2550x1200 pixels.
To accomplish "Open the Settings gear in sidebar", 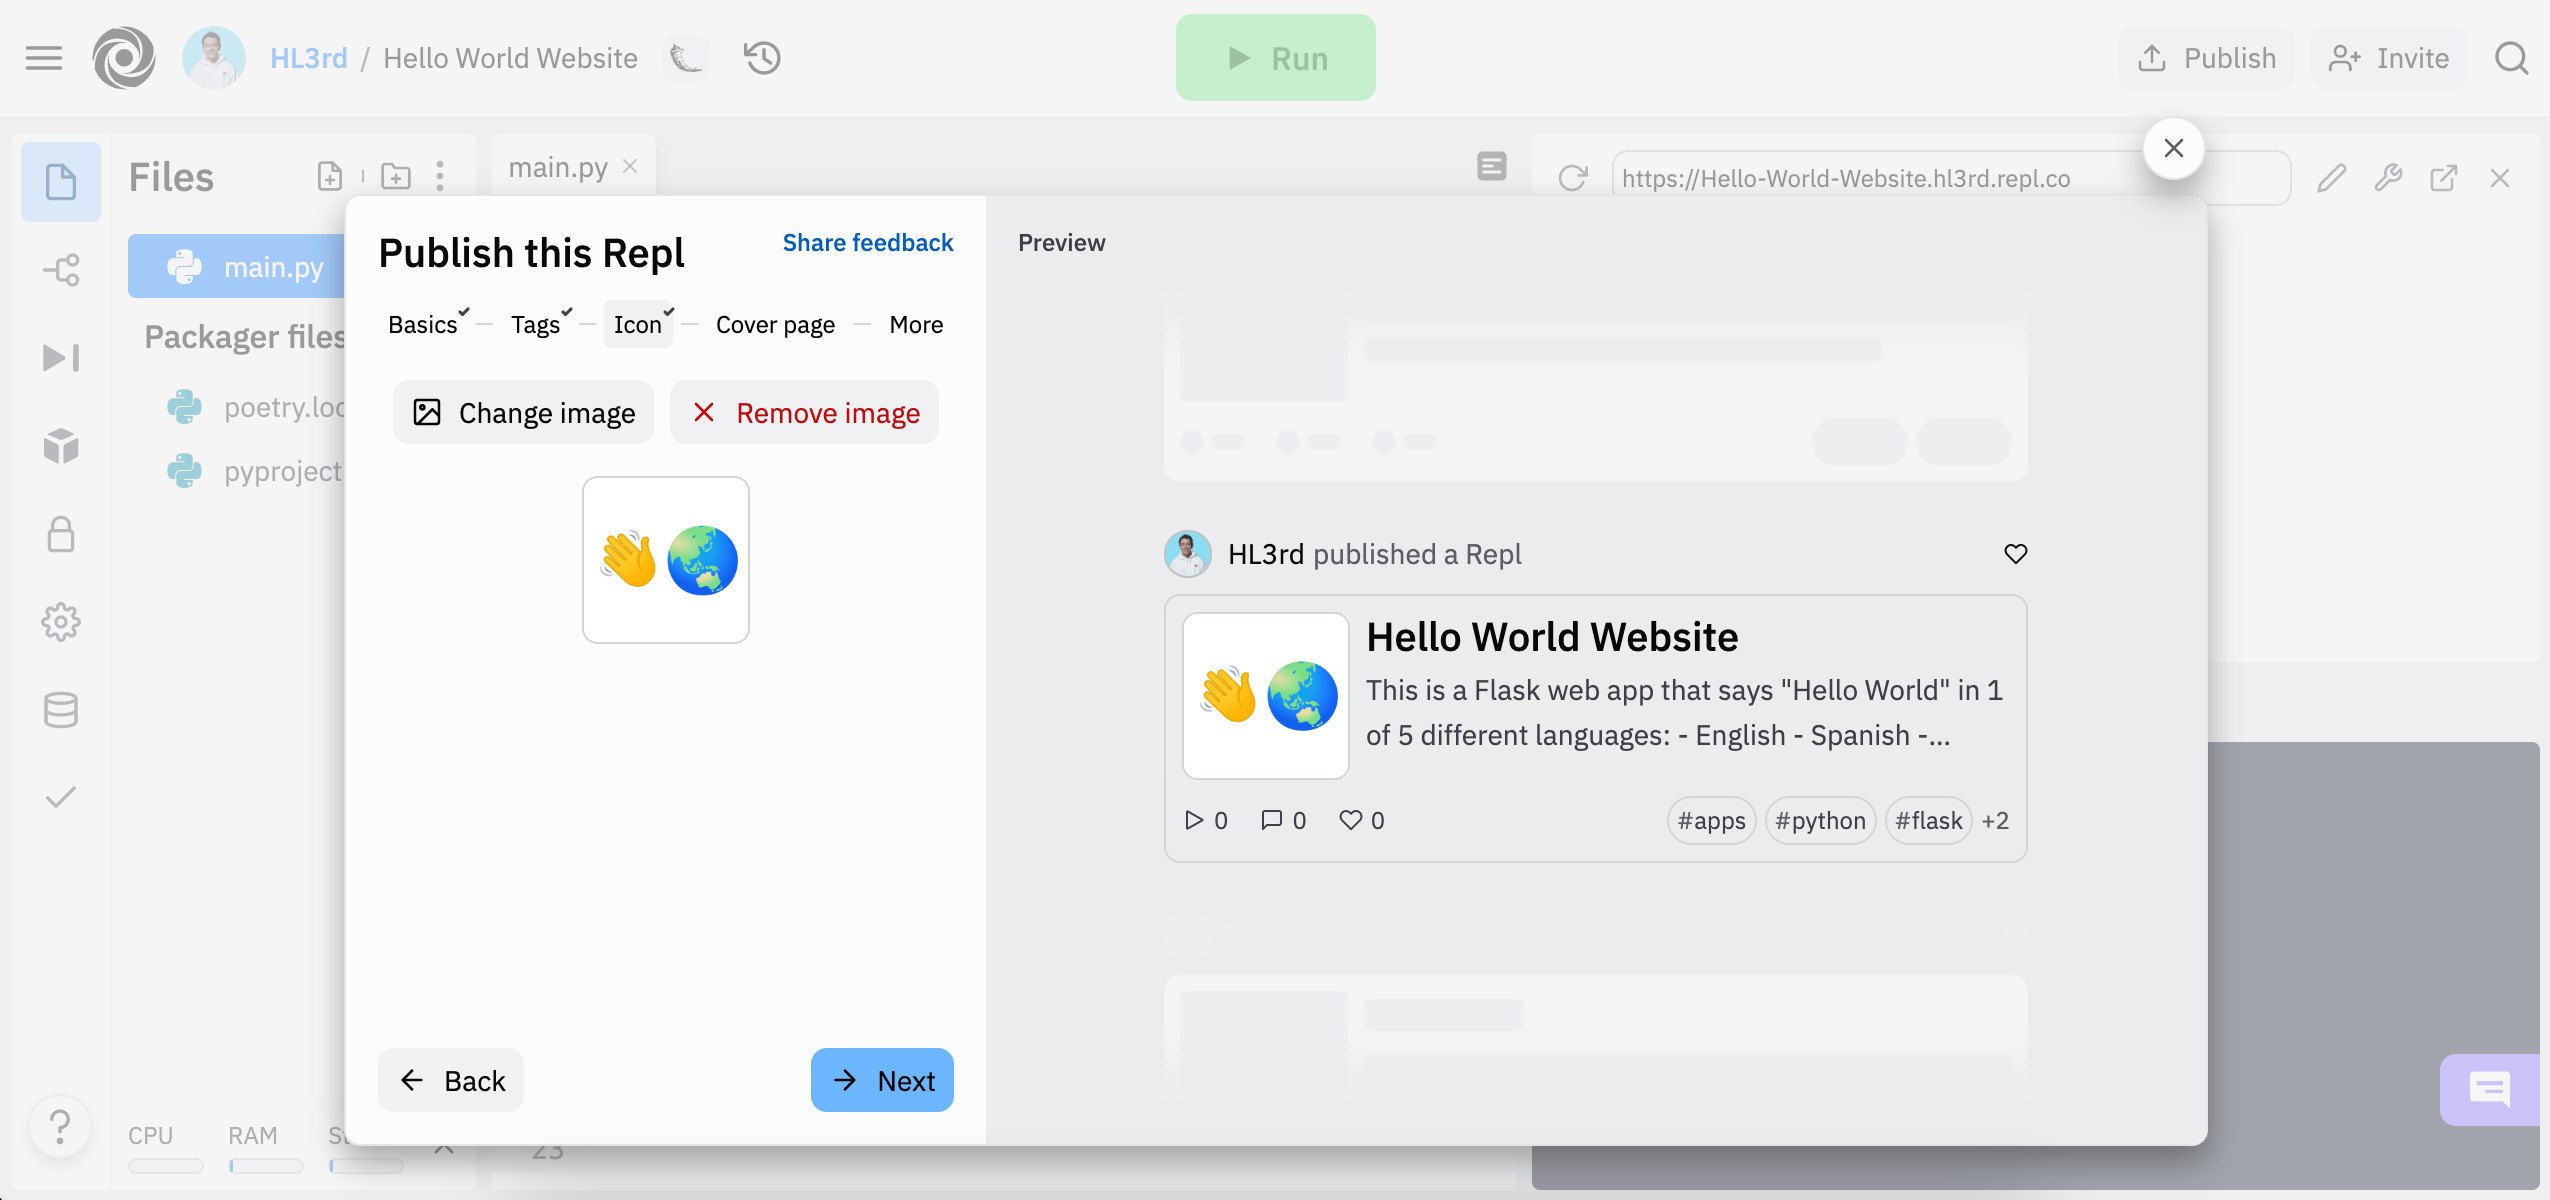I will [61, 622].
